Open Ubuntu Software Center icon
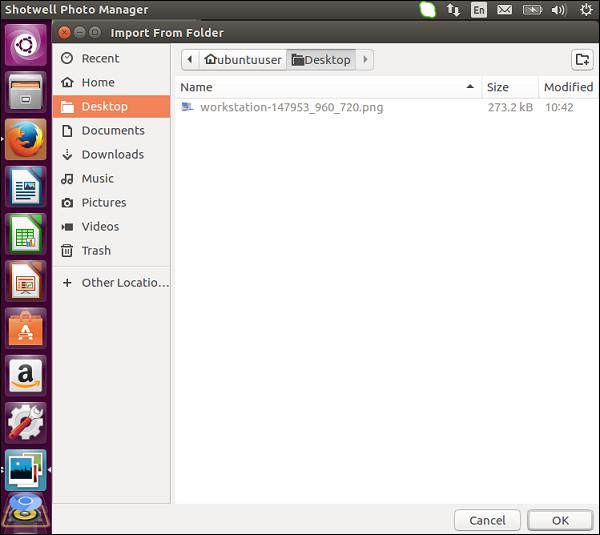The image size is (600, 535). coord(25,329)
